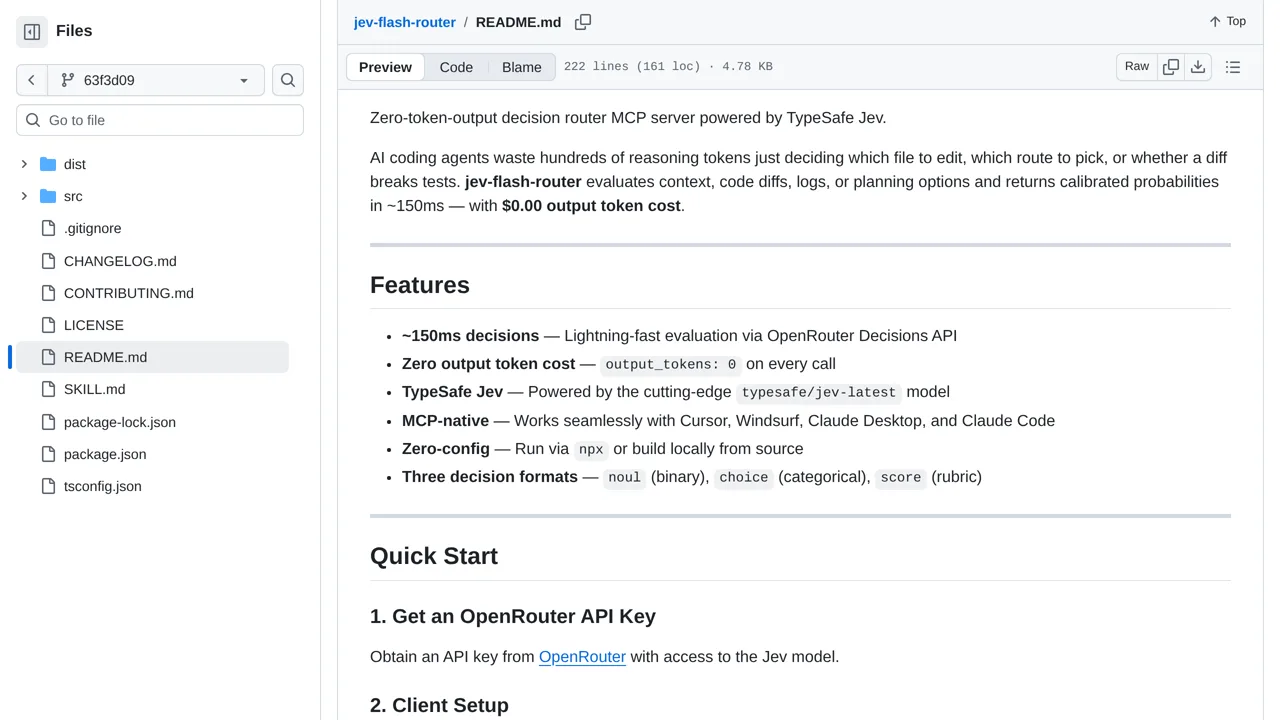Jump to Top of the page
1280x720 pixels.
[1227, 21]
